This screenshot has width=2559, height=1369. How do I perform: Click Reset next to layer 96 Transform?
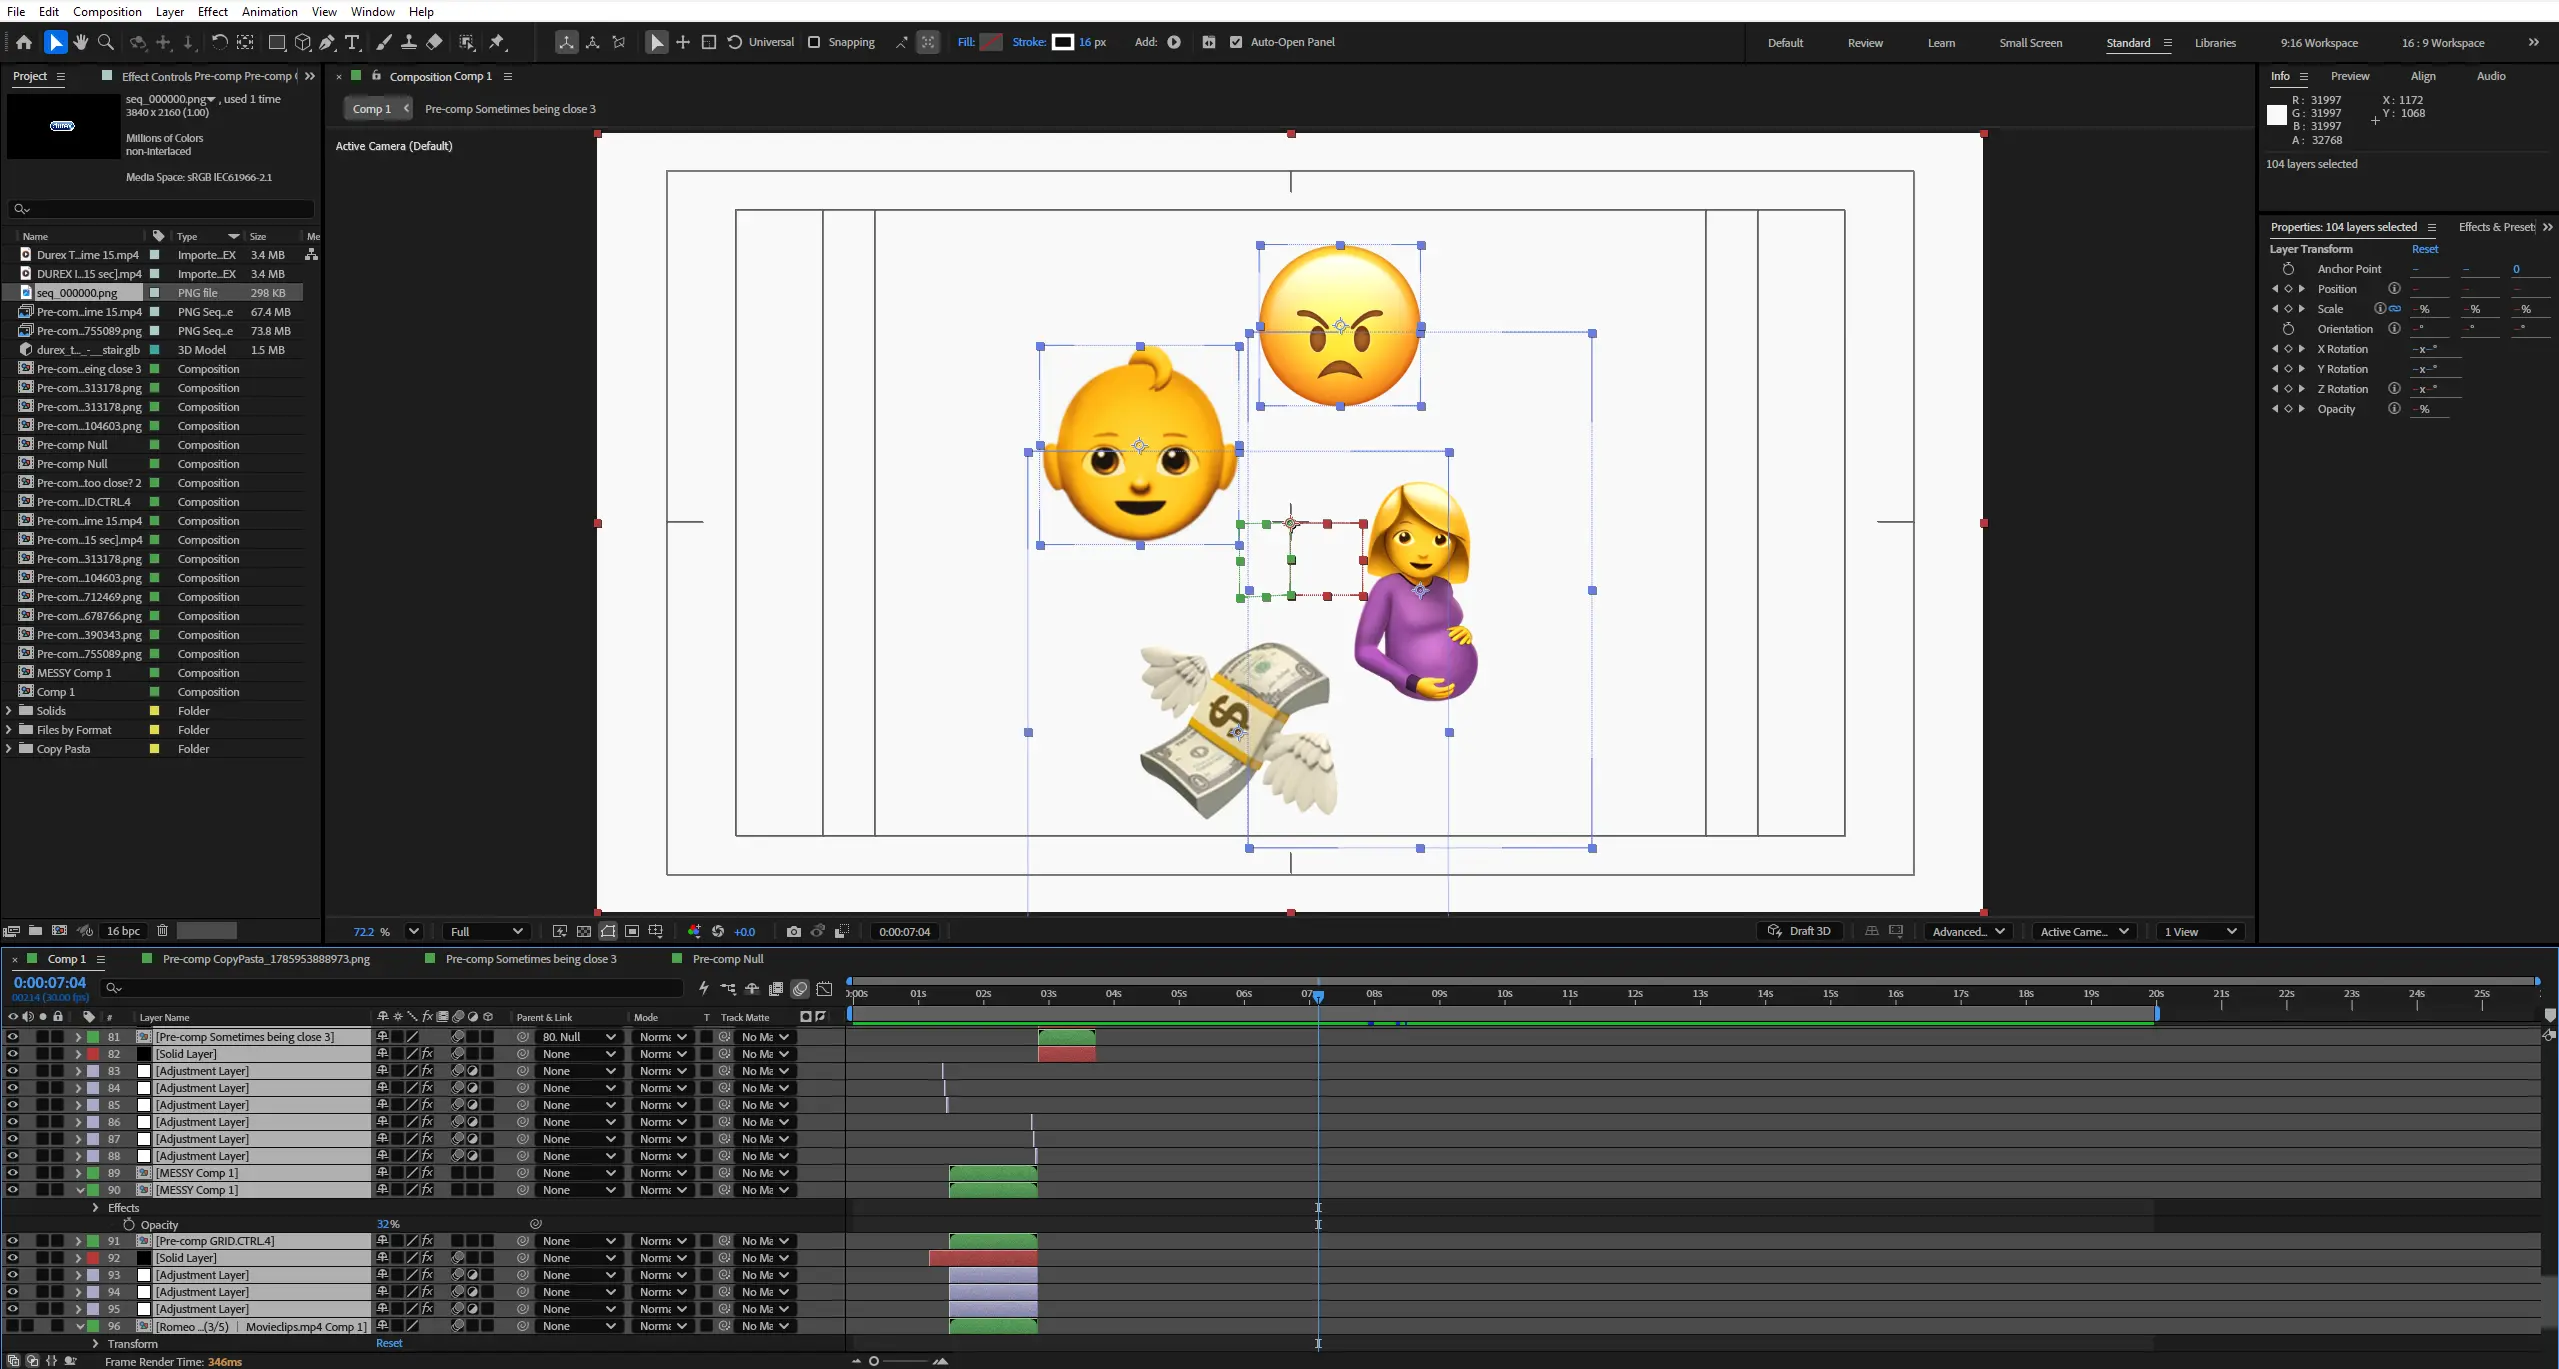[x=389, y=1343]
